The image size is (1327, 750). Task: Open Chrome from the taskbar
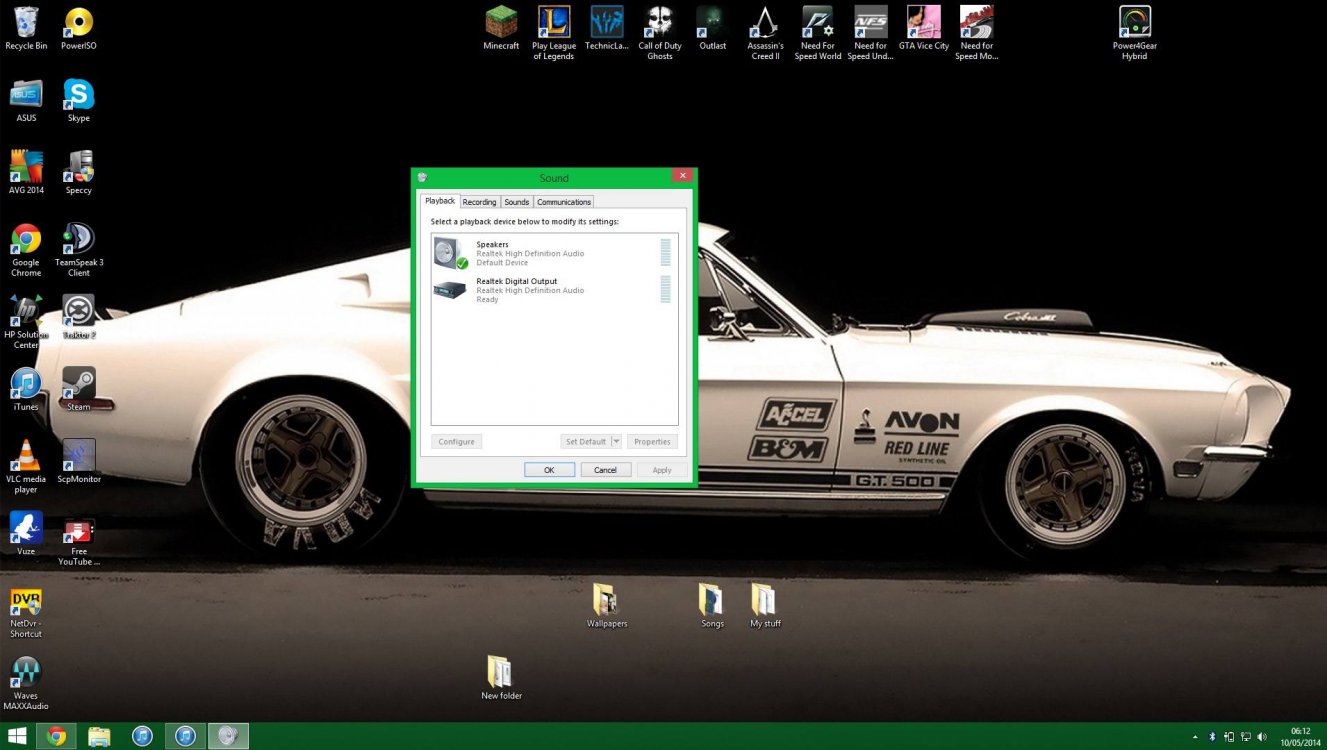click(x=56, y=737)
